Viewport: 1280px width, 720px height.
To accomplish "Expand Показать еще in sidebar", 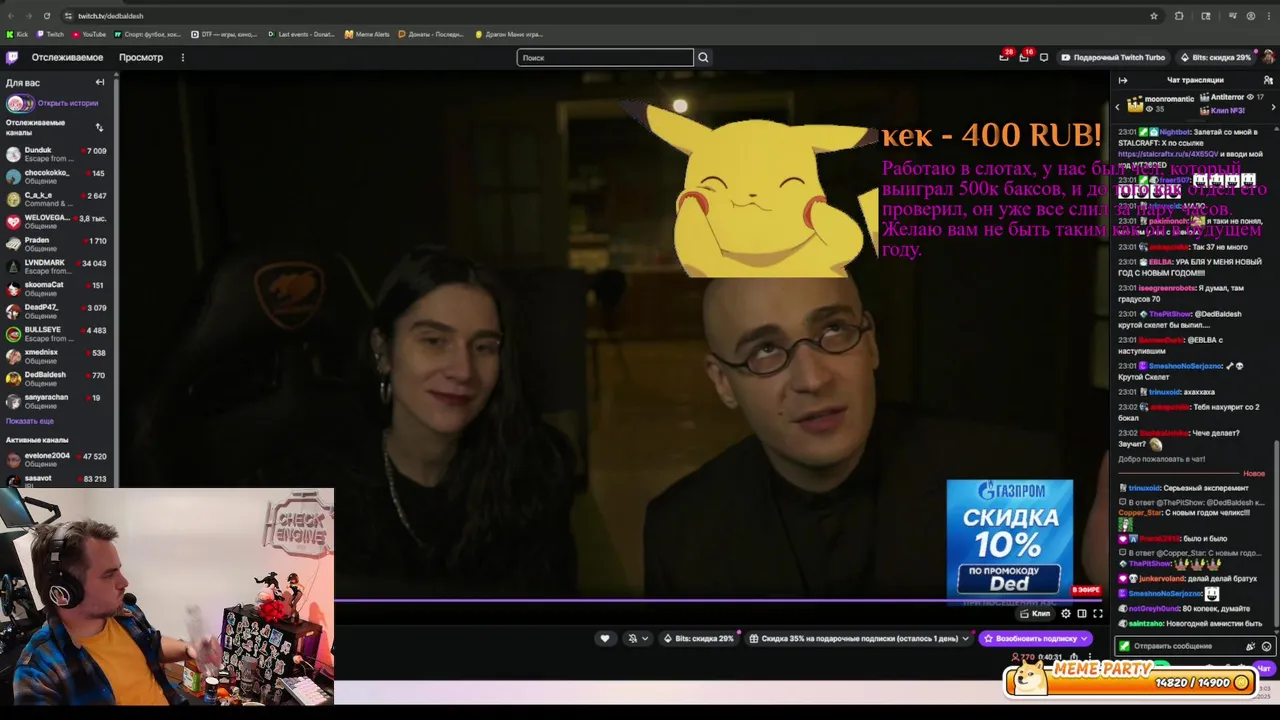I will tap(30, 421).
